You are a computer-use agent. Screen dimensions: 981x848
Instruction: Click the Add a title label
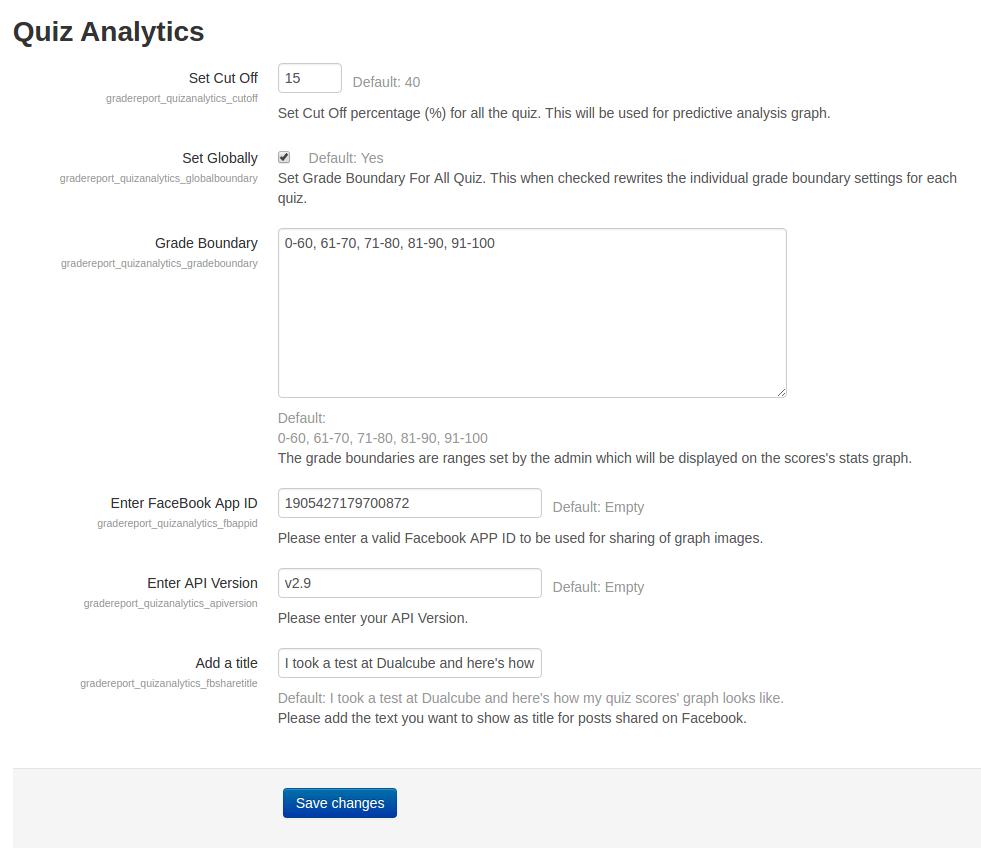tap(226, 663)
